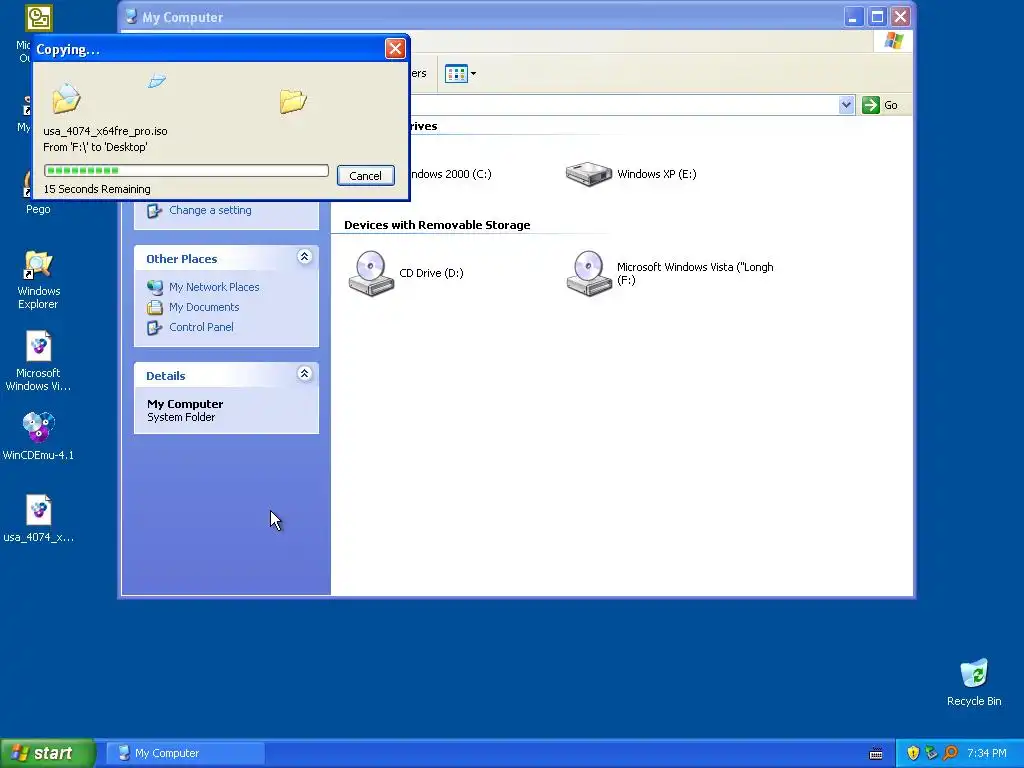The height and width of the screenshot is (768, 1024).
Task: Select the Microsoft Windows Vista (F:) drive icon
Action: click(588, 273)
